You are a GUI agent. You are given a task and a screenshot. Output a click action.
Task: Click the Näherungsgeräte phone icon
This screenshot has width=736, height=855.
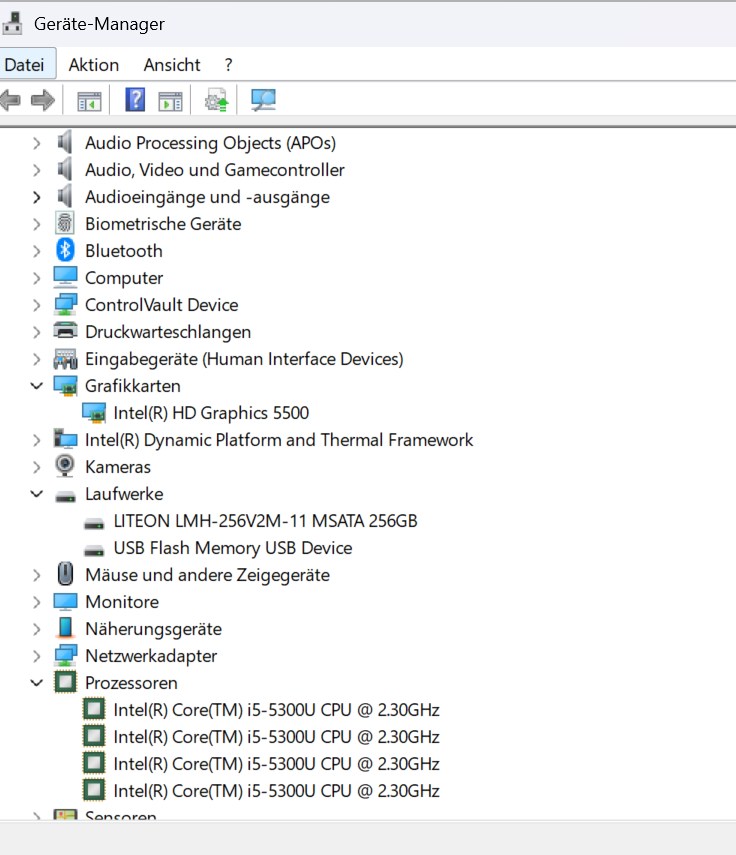click(x=65, y=628)
